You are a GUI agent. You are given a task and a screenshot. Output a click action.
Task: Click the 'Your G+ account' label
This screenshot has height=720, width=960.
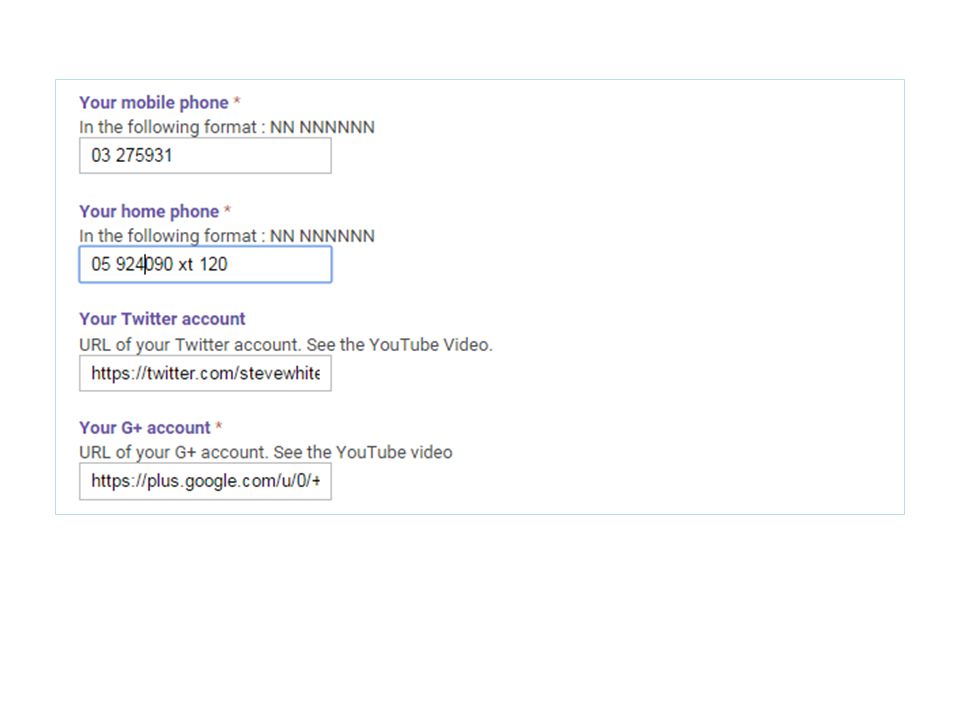click(x=144, y=427)
